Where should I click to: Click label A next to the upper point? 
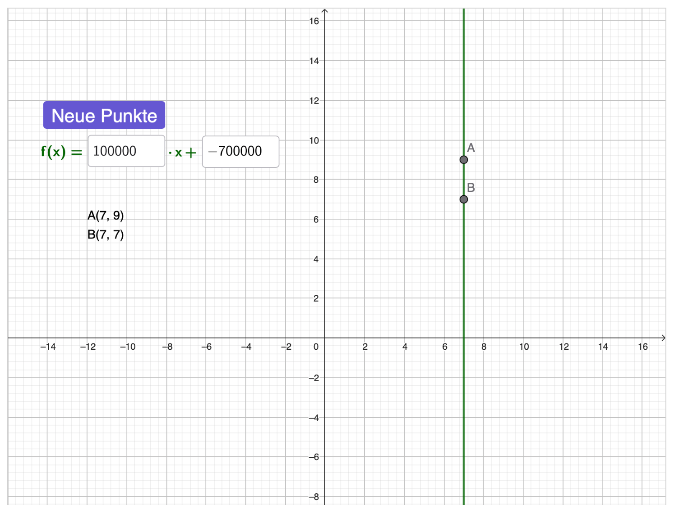point(471,148)
